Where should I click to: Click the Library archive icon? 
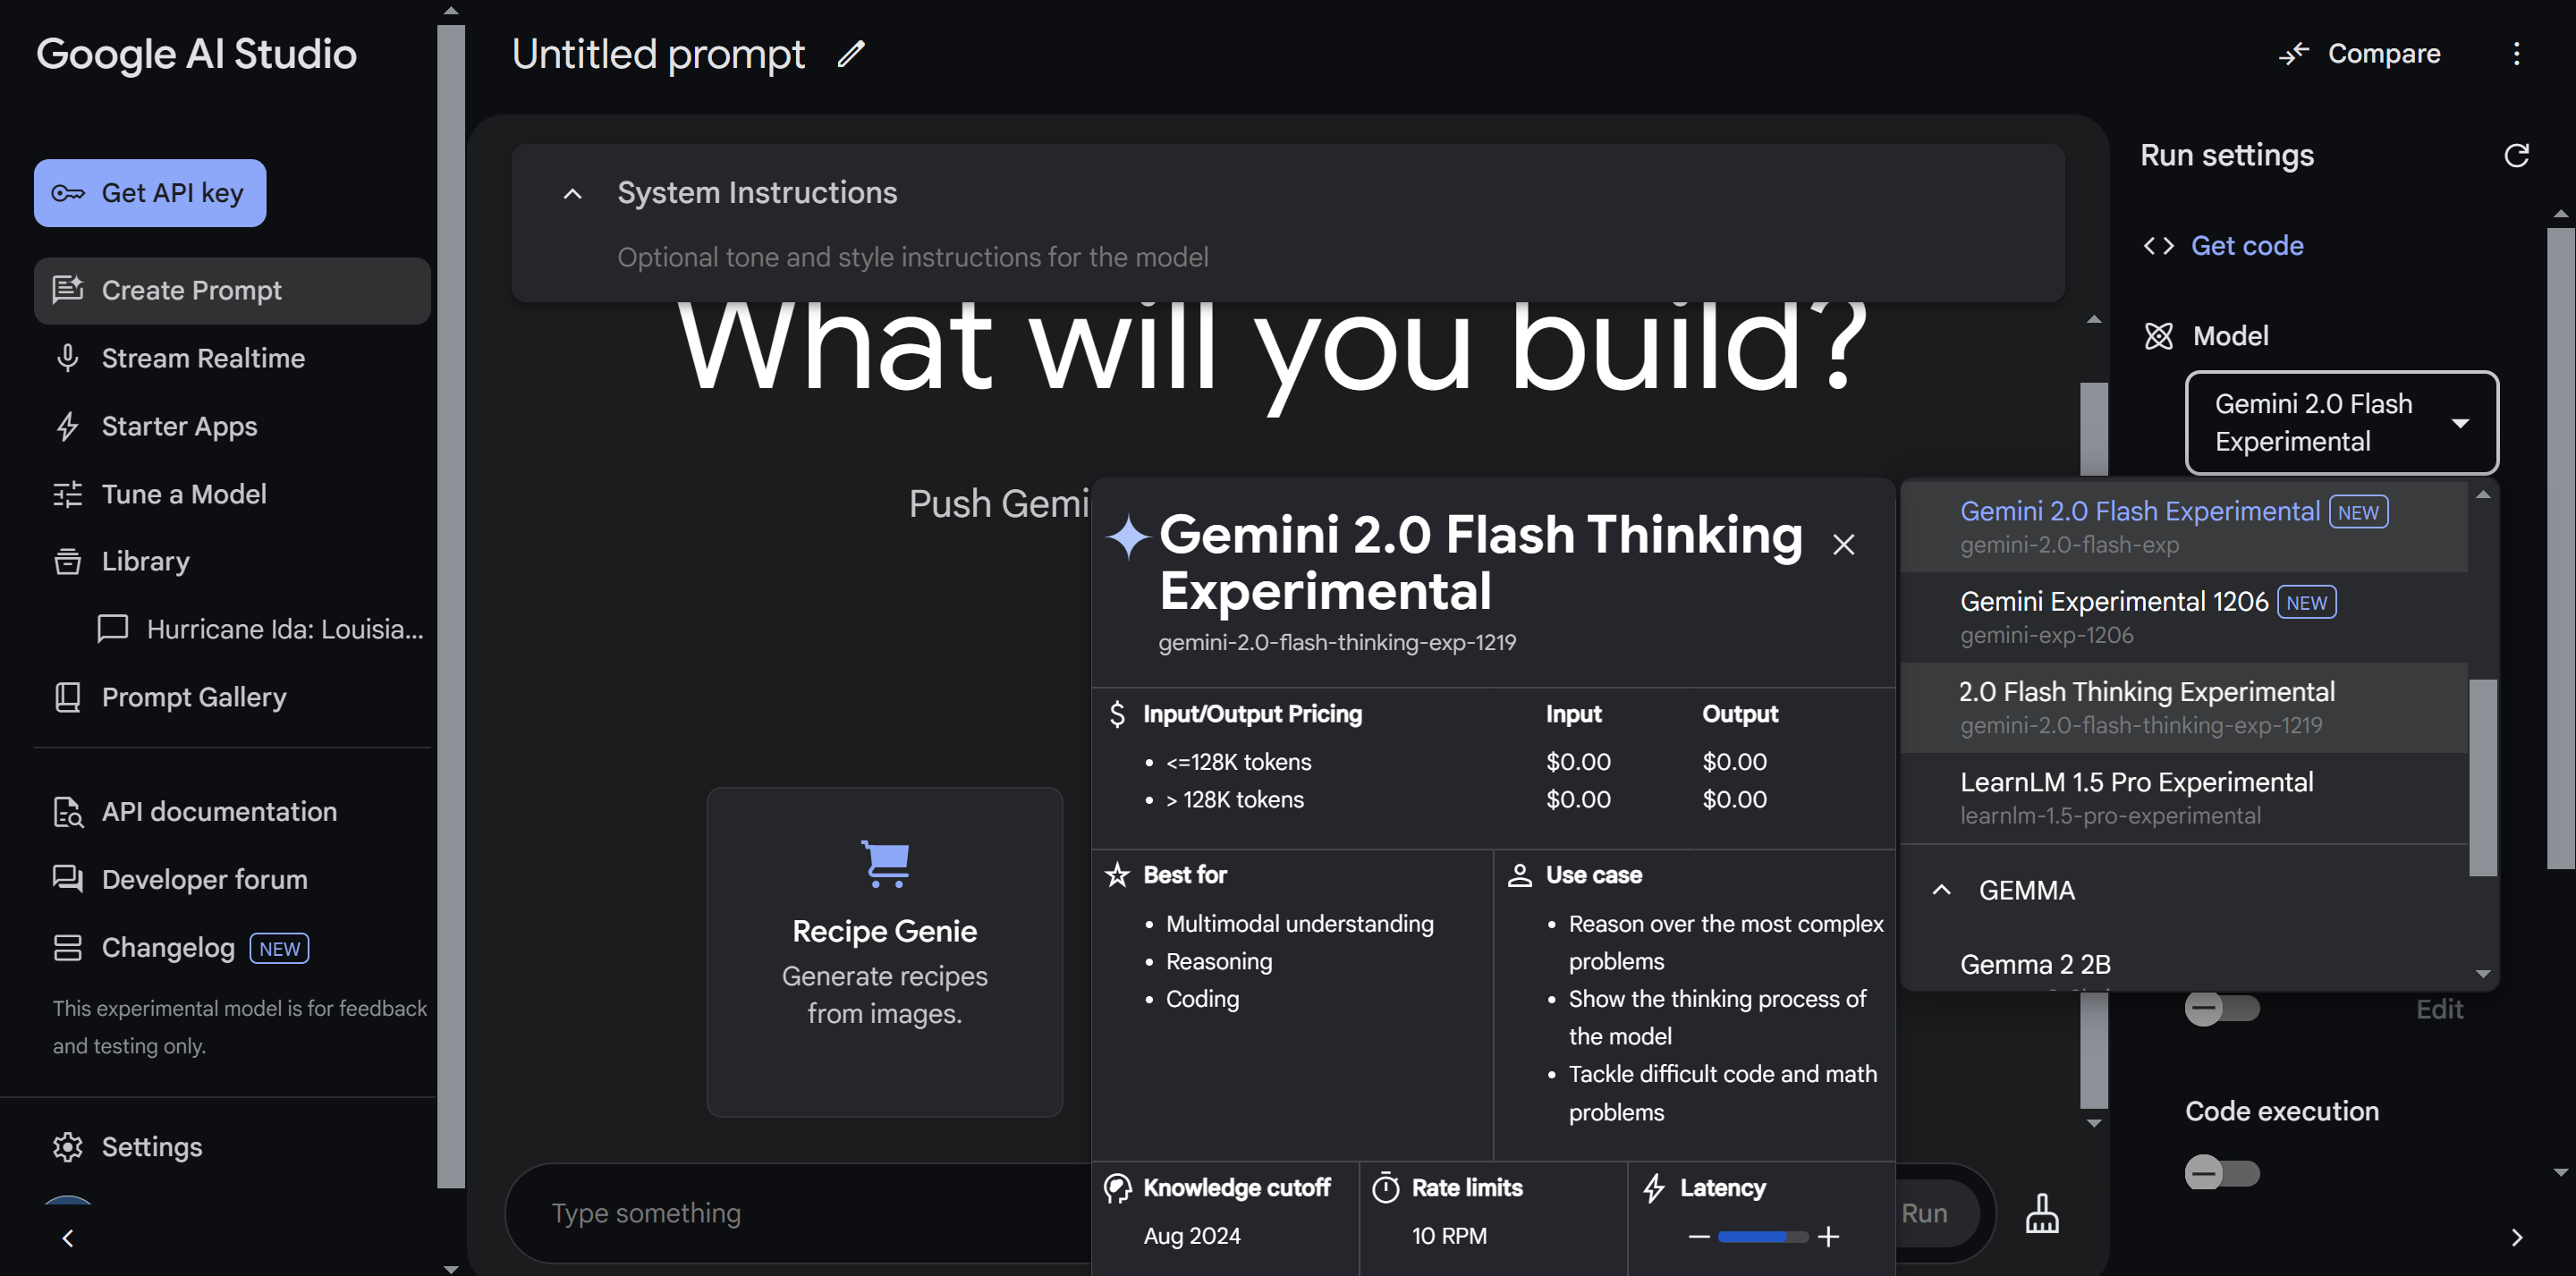click(67, 561)
